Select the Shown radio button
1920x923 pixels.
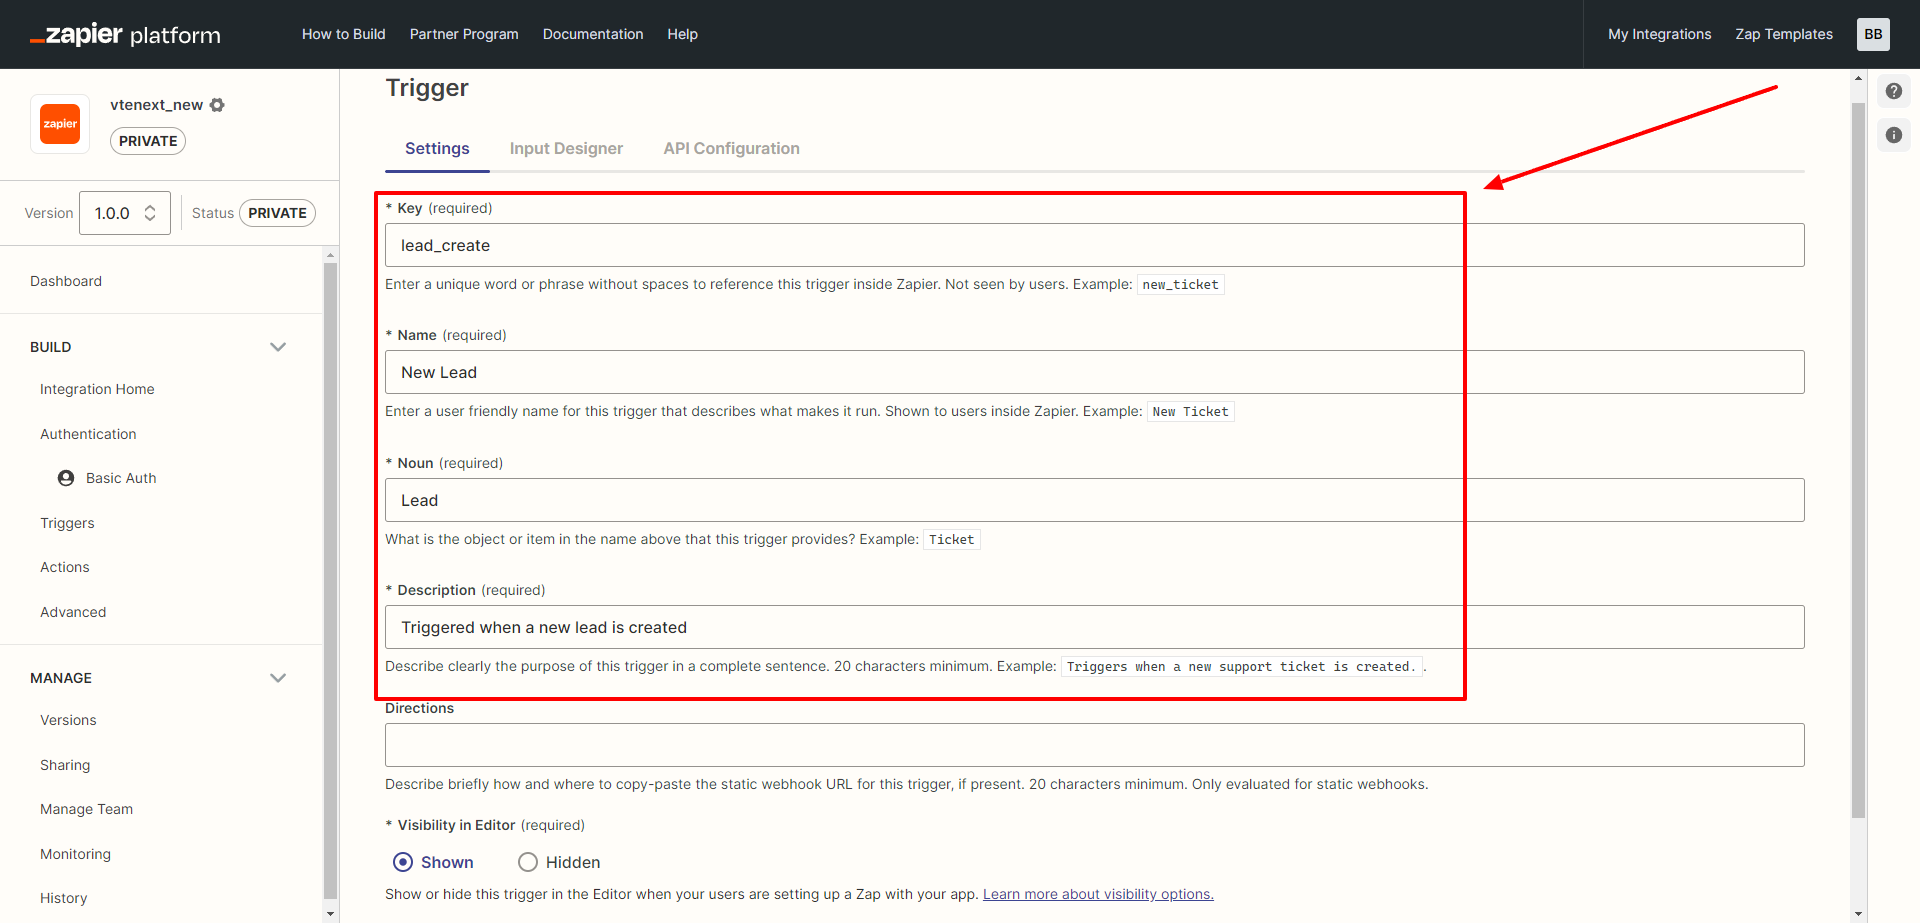[x=403, y=862]
